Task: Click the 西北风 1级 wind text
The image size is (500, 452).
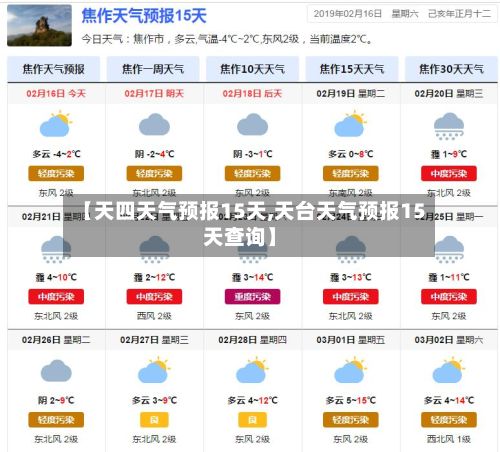Action: pyautogui.click(x=449, y=439)
